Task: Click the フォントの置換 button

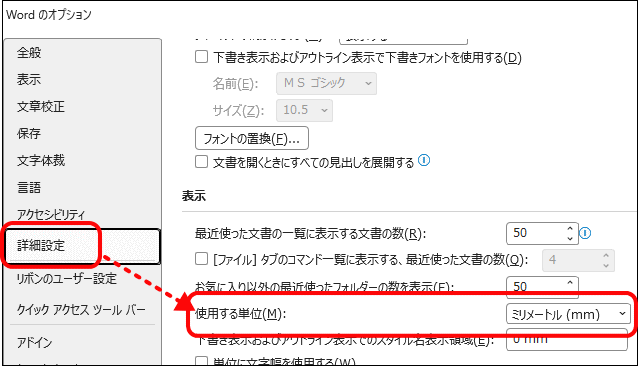Action: [x=252, y=139]
